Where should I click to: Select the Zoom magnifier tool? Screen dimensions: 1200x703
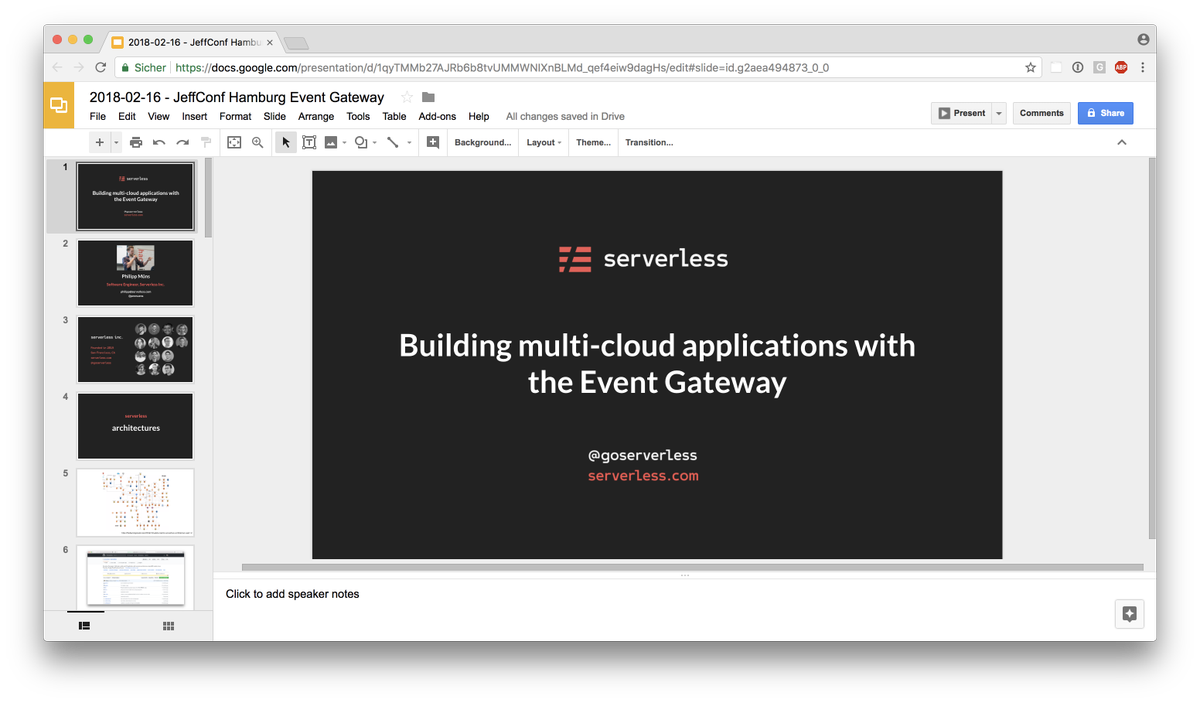258,143
